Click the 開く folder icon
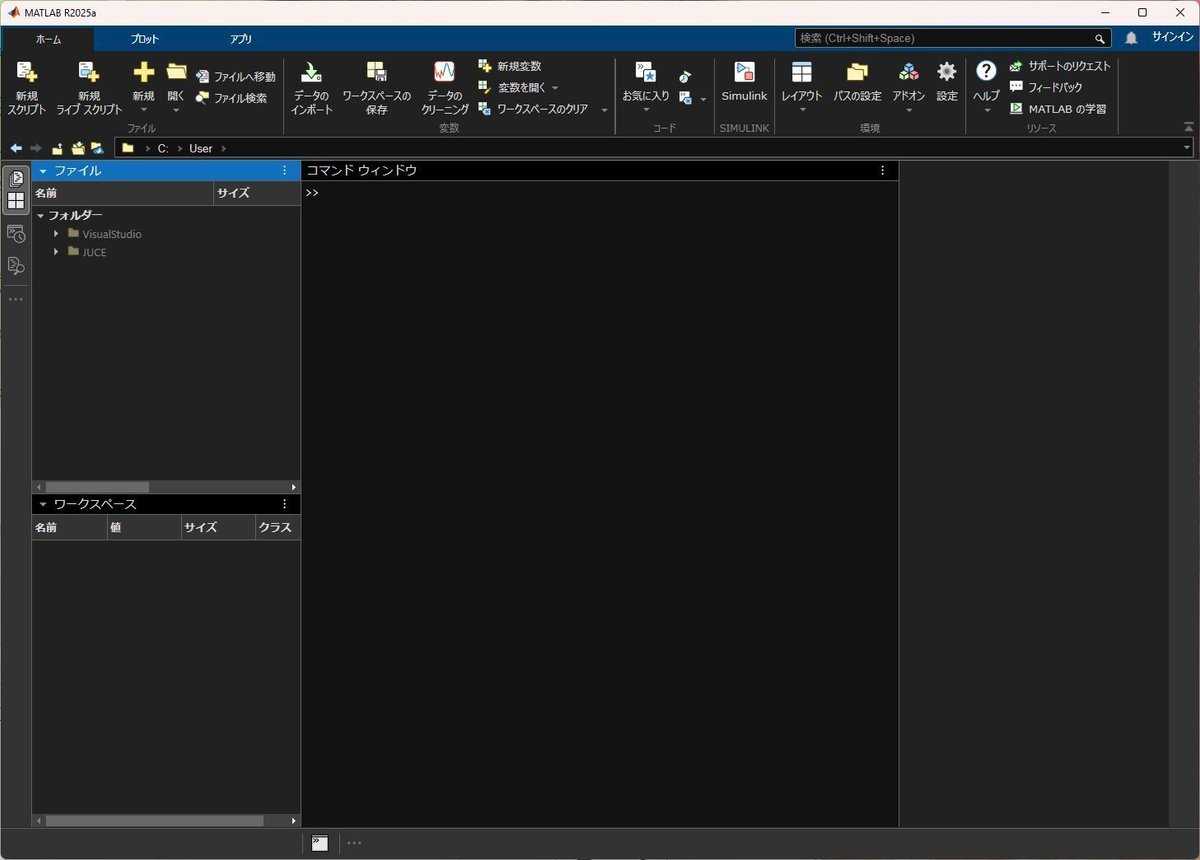Image resolution: width=1200 pixels, height=860 pixels. (177, 72)
